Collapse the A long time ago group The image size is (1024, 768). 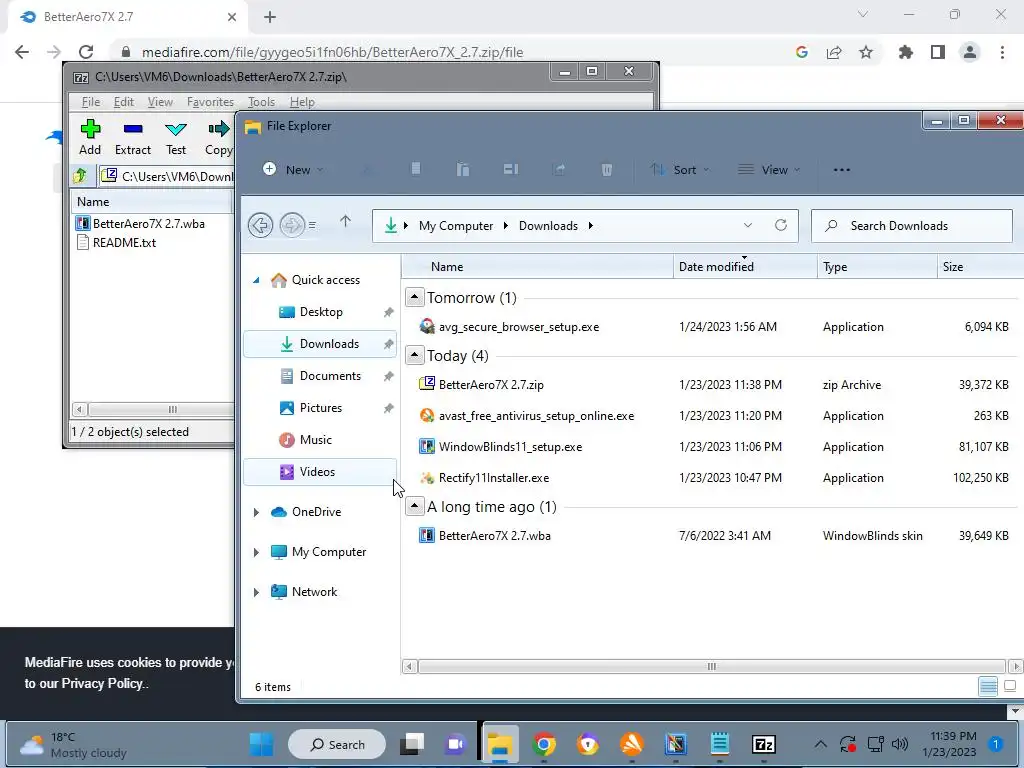[x=414, y=506]
